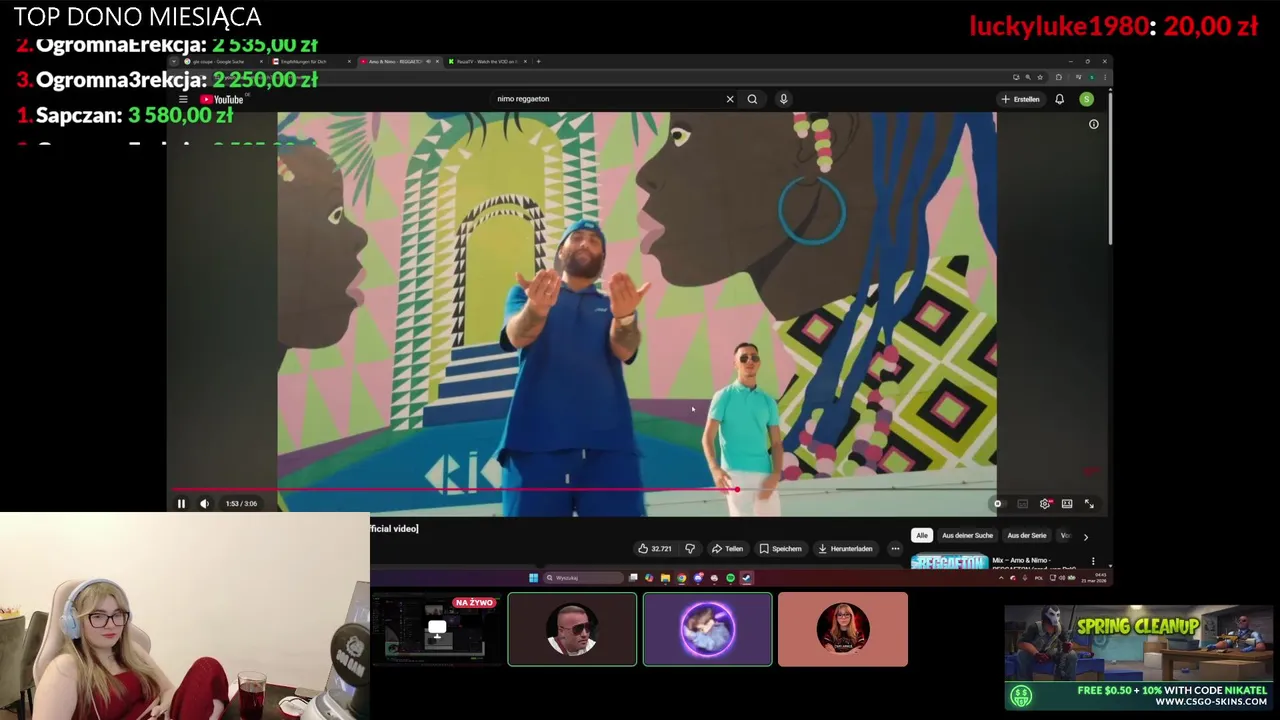Click the Teilen share button

(727, 548)
